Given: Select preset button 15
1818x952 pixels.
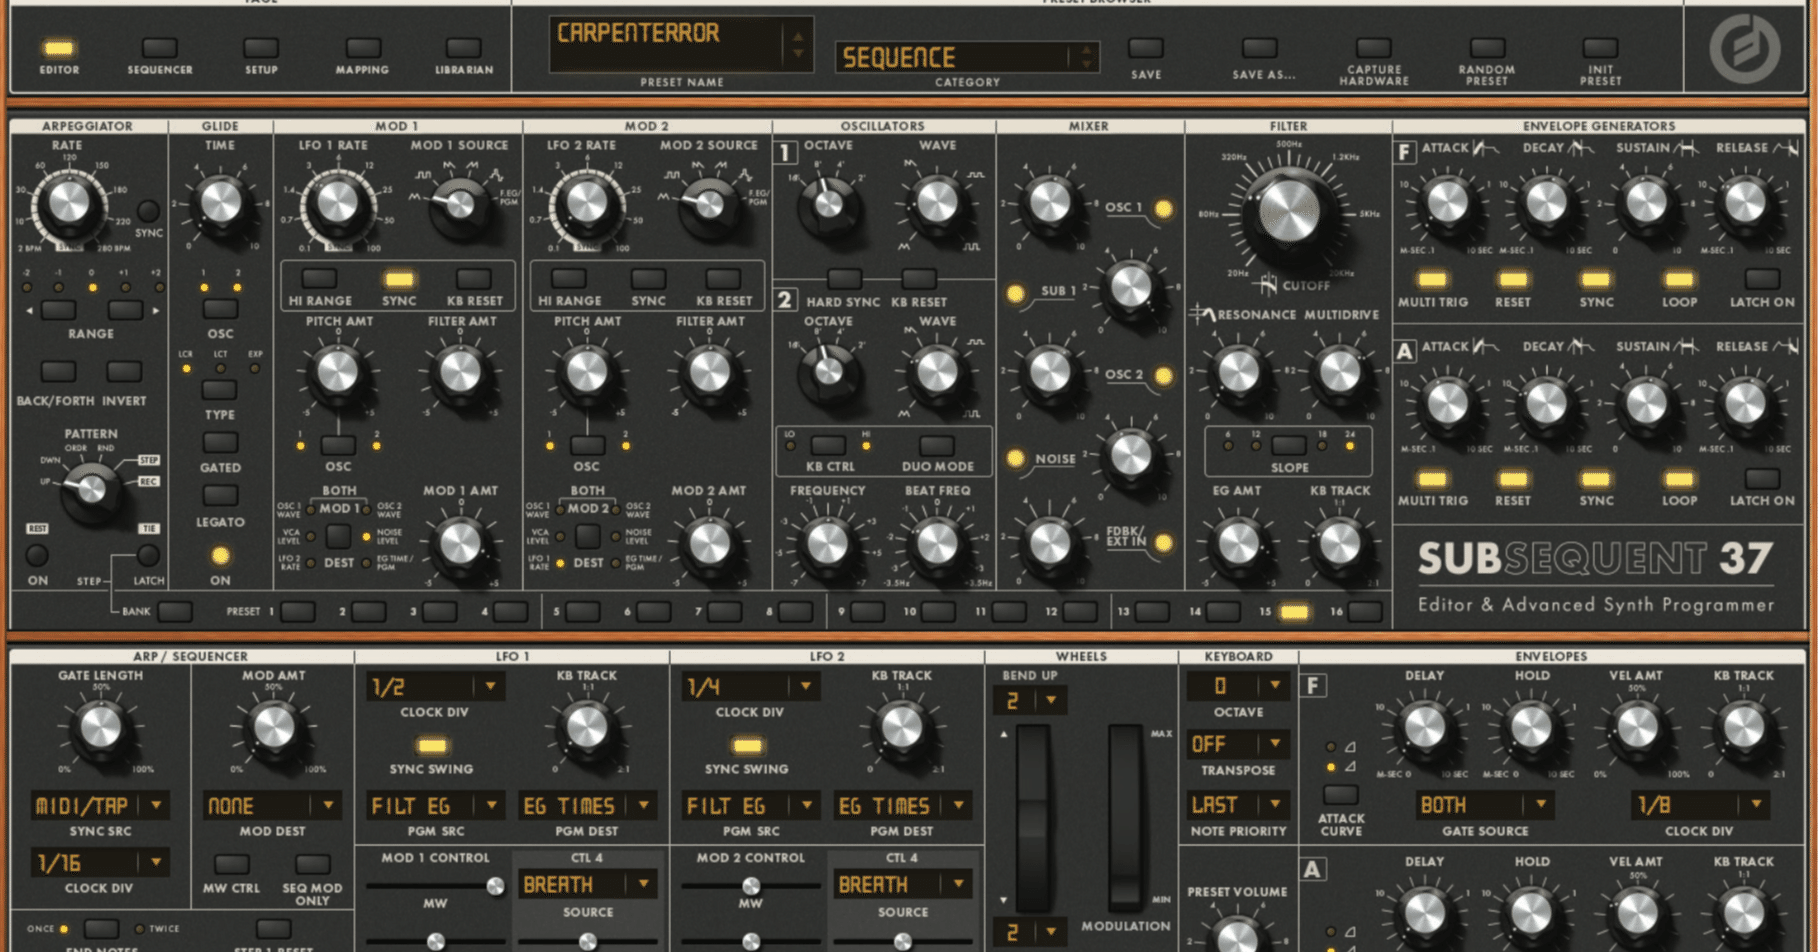Looking at the screenshot, I should point(1294,611).
